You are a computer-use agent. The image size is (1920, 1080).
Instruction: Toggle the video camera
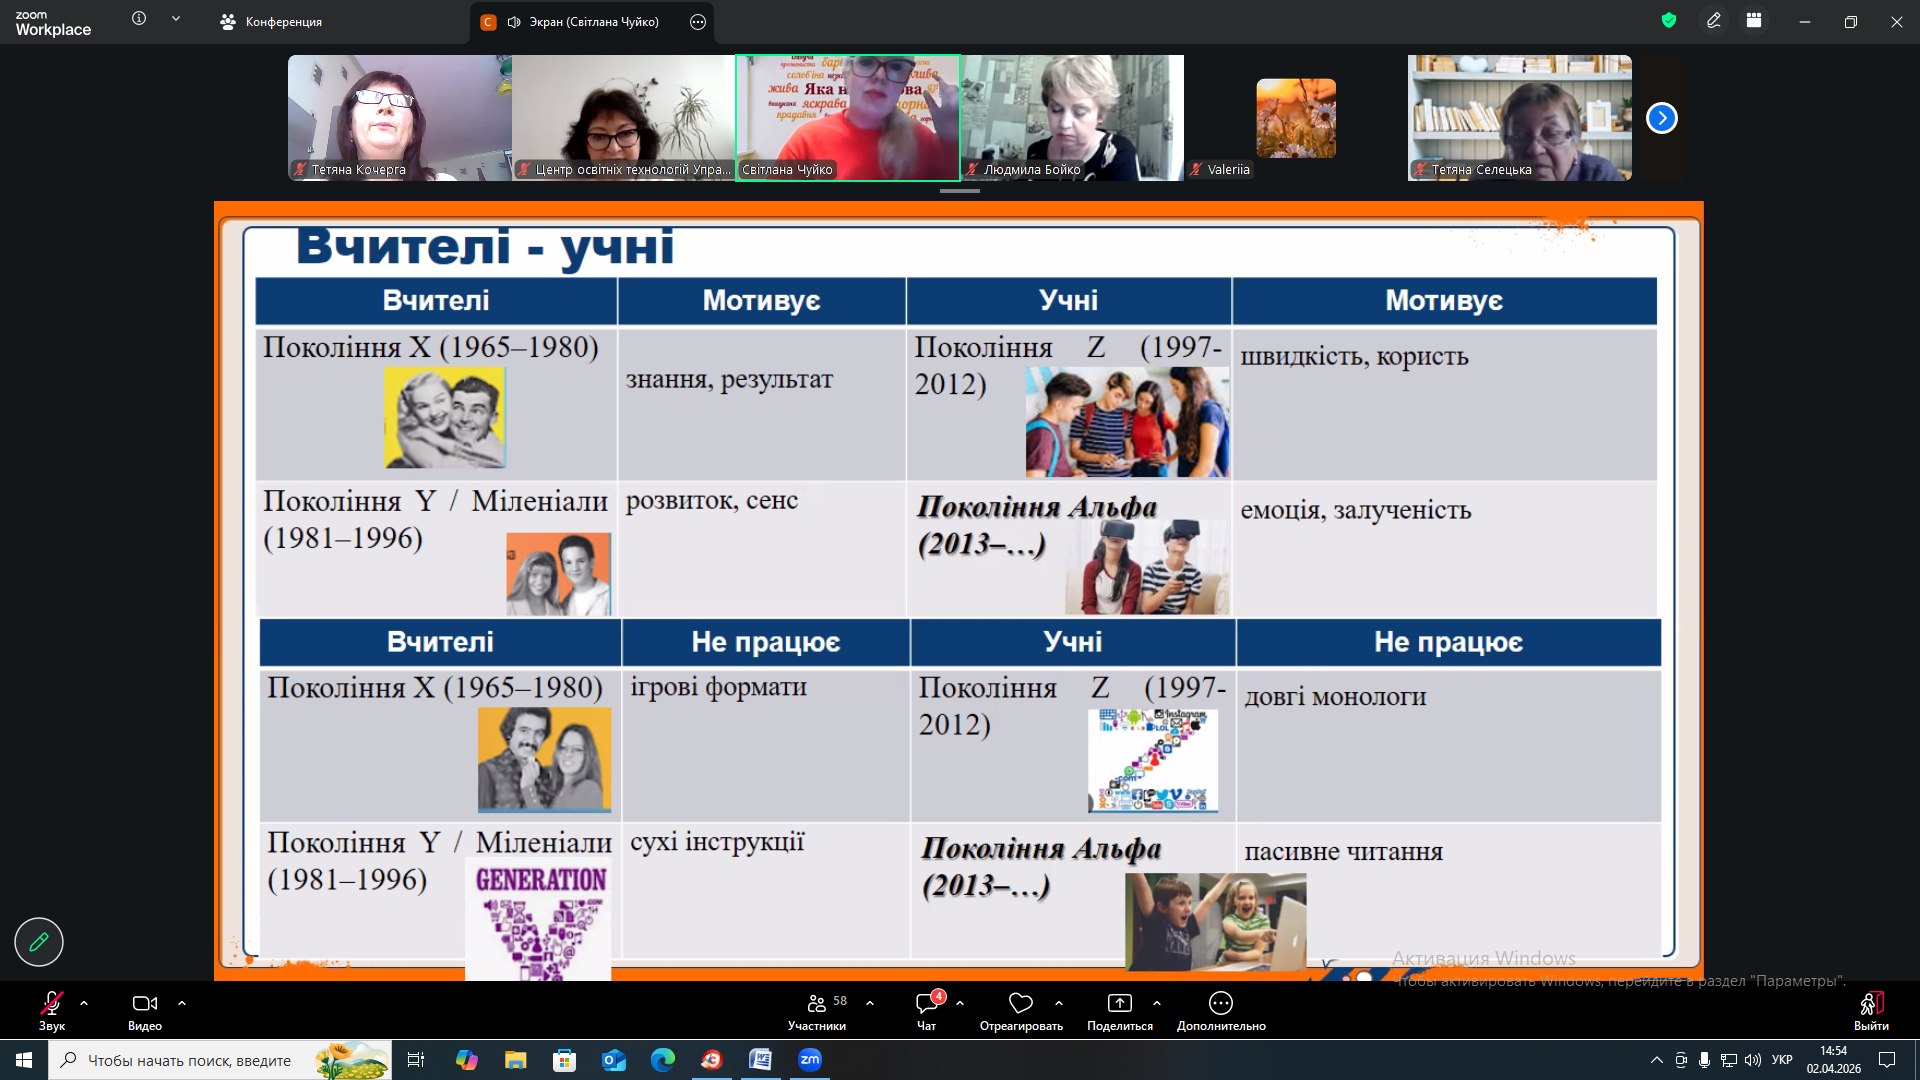tap(144, 1003)
